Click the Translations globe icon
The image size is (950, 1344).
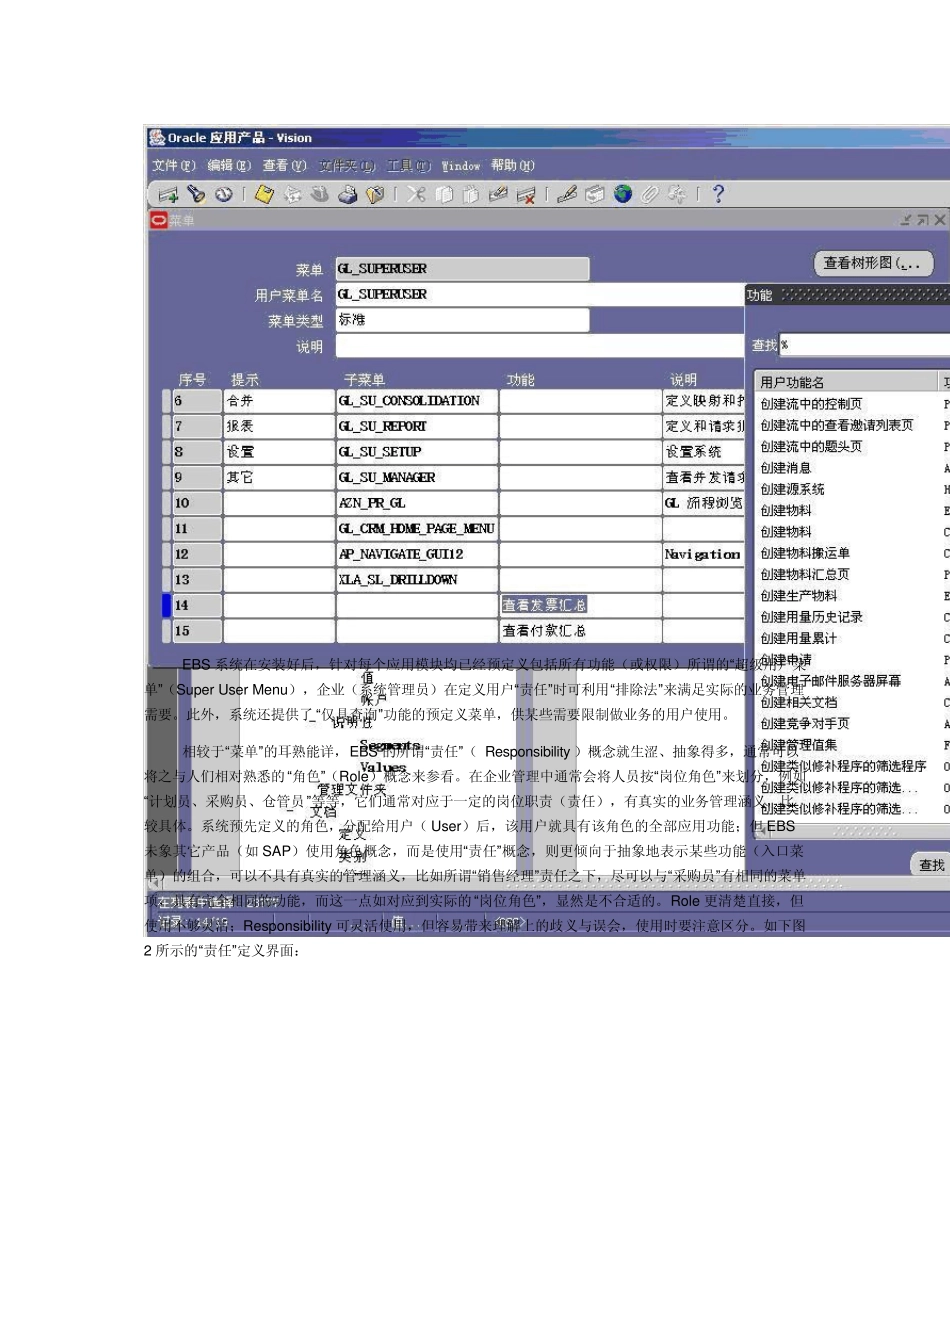point(622,194)
